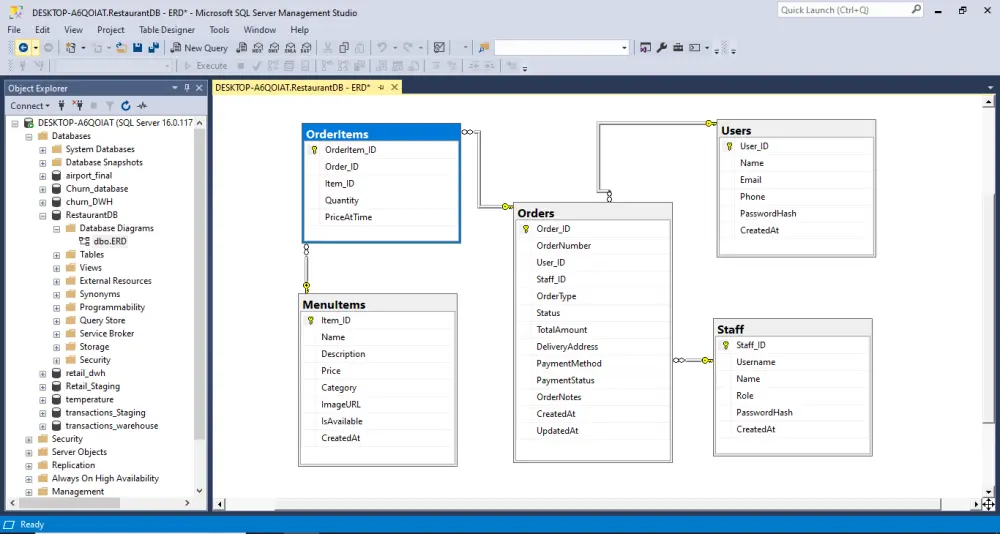Expand the Programmability folder
Image resolution: width=1000 pixels, height=534 pixels.
coord(57,308)
